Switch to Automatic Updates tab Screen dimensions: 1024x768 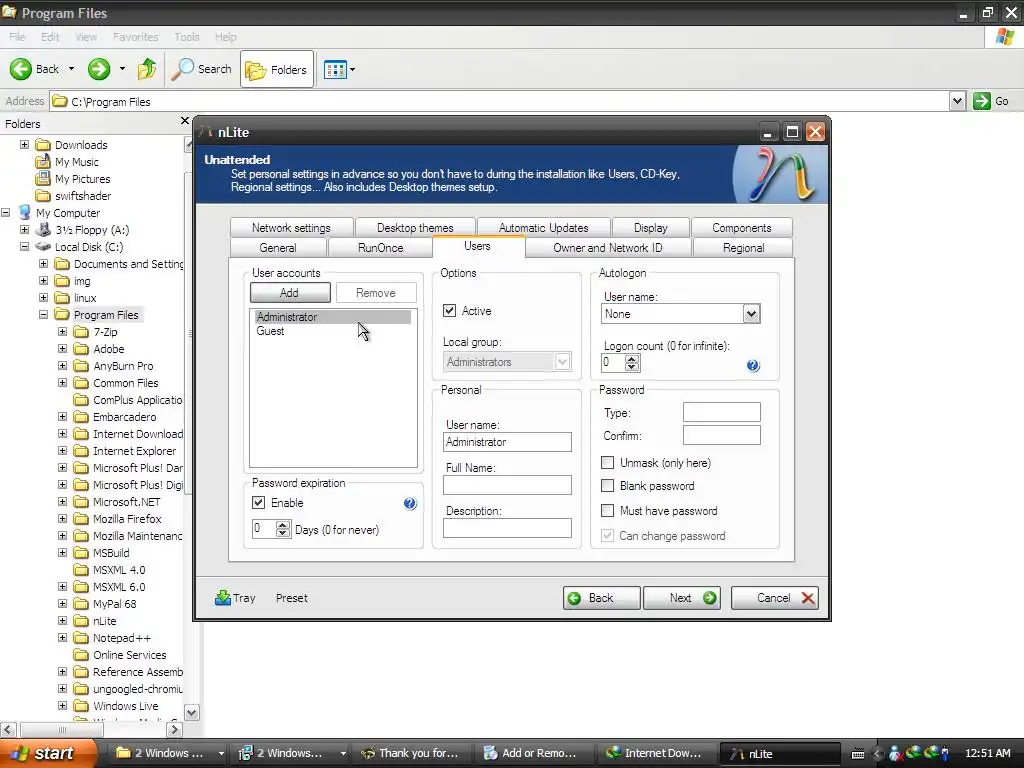click(543, 227)
